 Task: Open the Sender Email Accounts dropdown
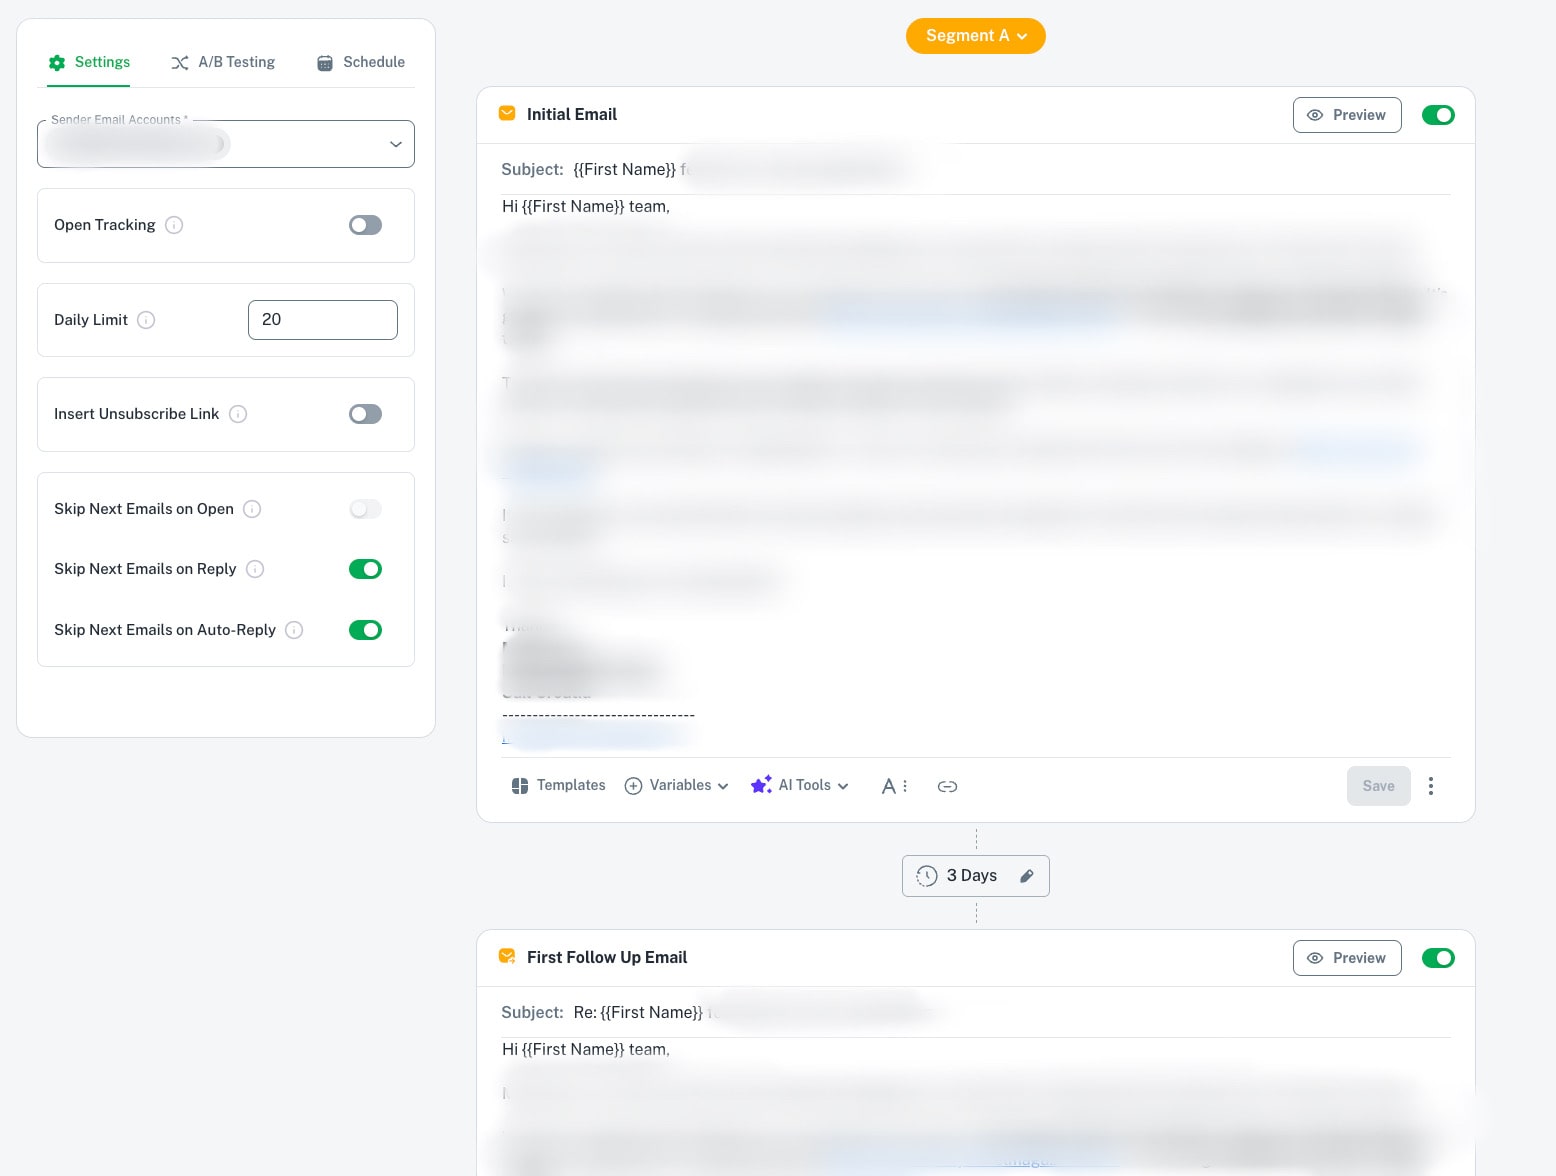pyautogui.click(x=395, y=144)
